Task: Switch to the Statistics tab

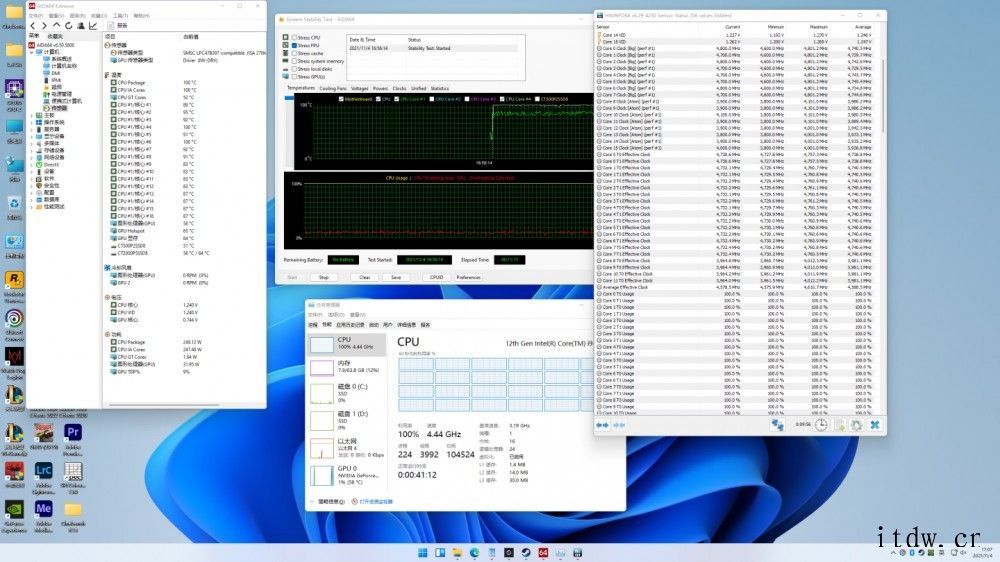Action: coord(439,89)
